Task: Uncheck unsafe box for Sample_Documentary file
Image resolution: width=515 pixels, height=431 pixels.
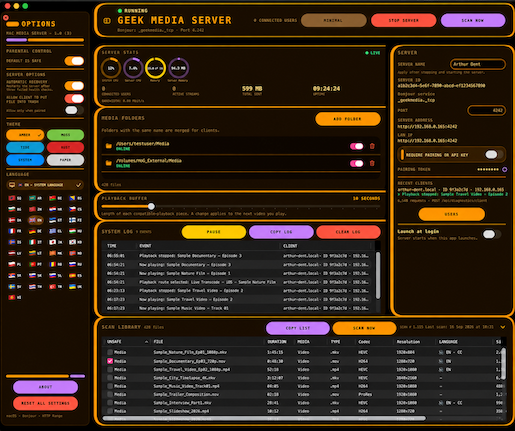Action: point(110,361)
